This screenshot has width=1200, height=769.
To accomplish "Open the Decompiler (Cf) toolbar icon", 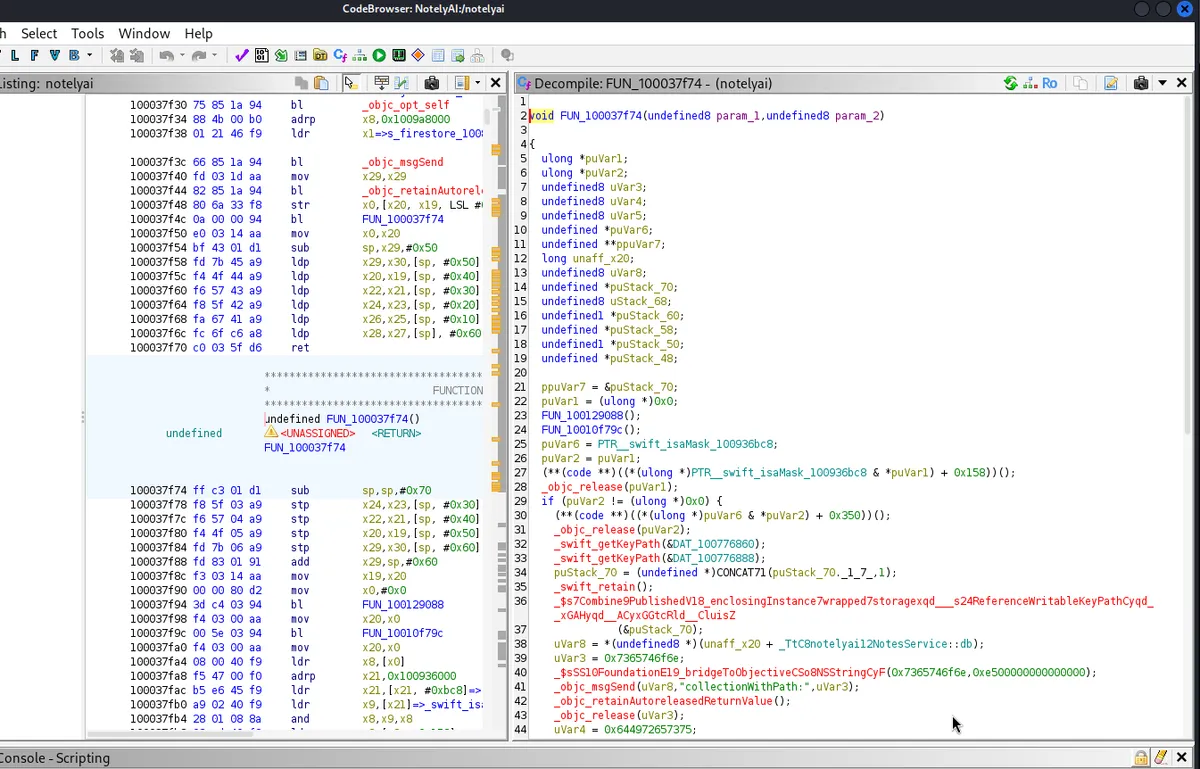I will pyautogui.click(x=340, y=55).
